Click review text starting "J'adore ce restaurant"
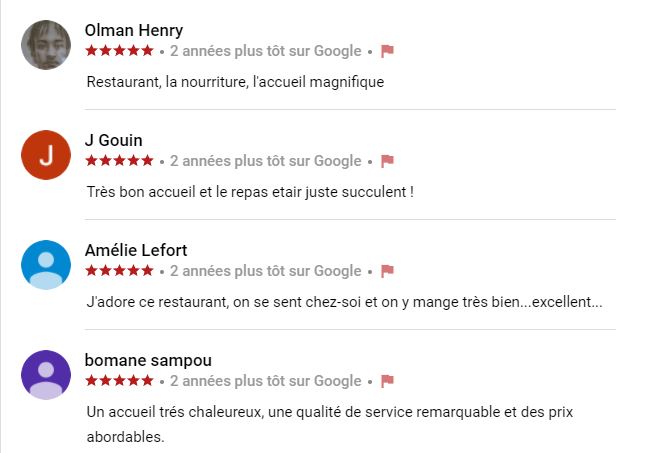 tap(343, 302)
